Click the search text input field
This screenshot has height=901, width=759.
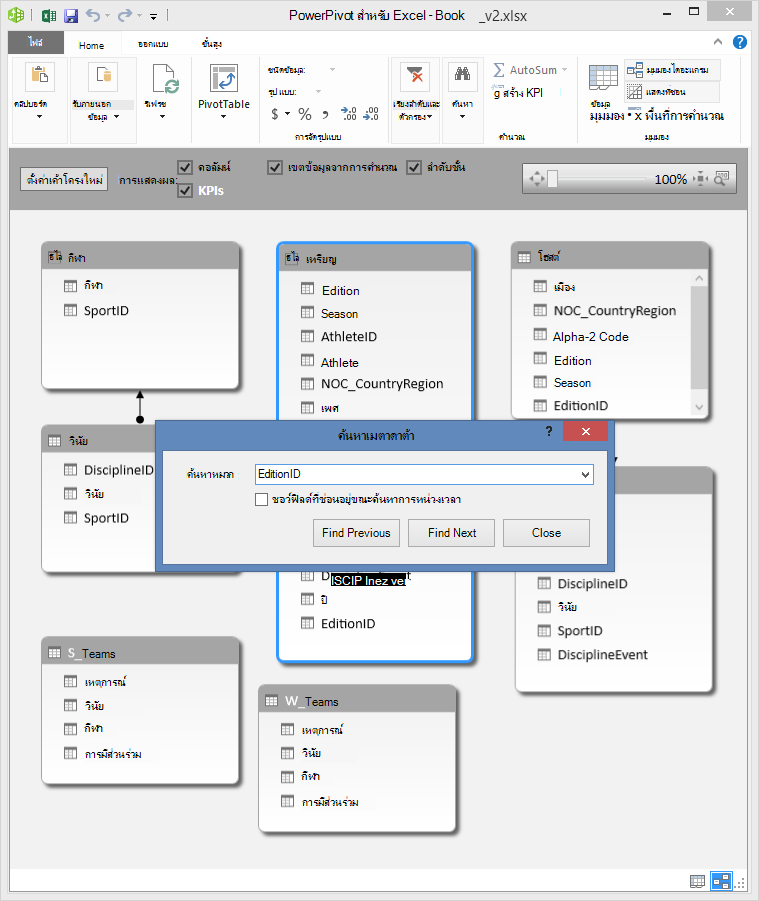pos(424,475)
